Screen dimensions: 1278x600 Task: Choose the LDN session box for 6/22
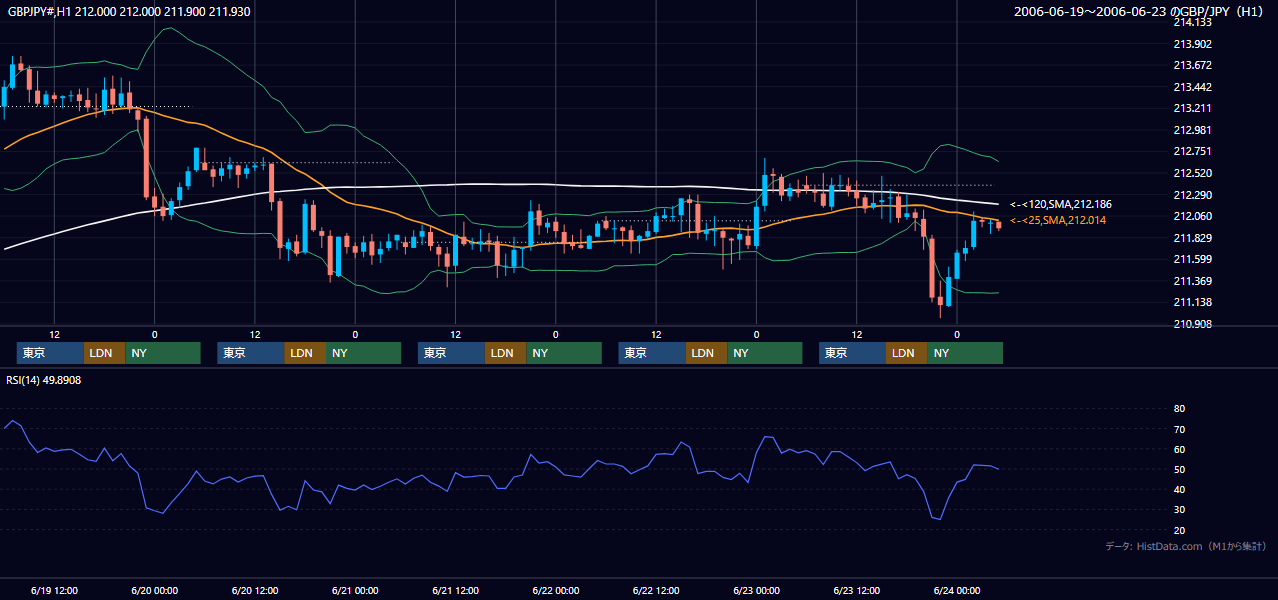[x=706, y=353]
